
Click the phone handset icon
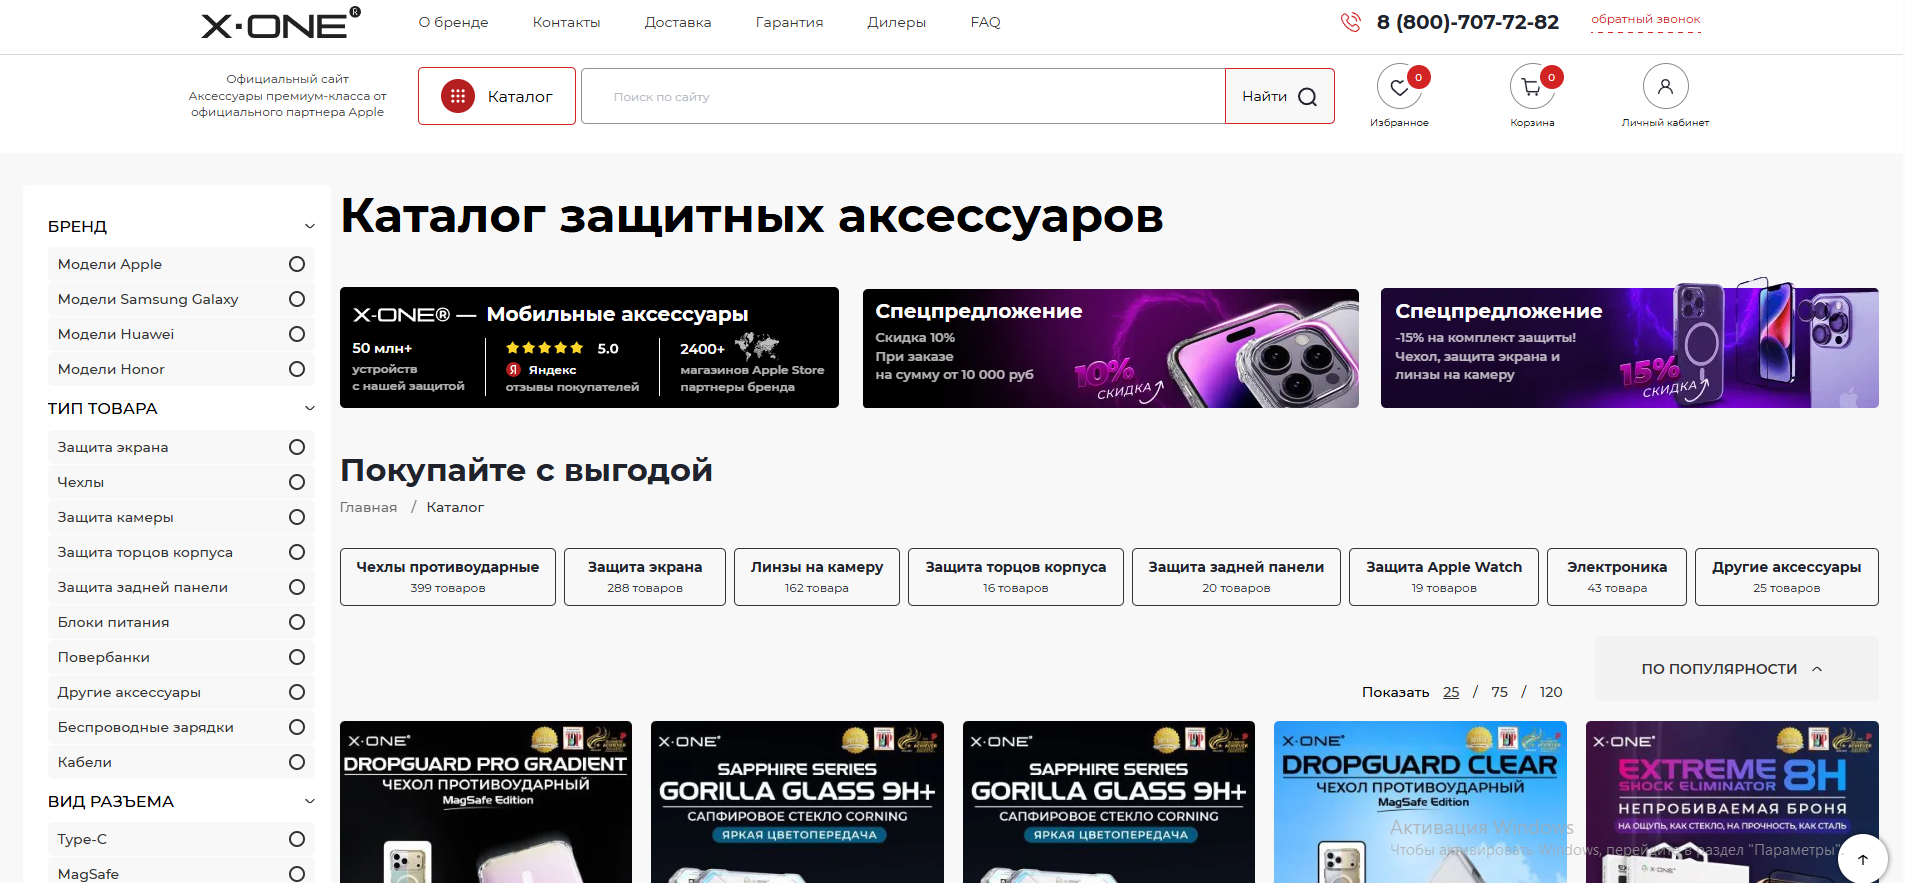point(1351,22)
